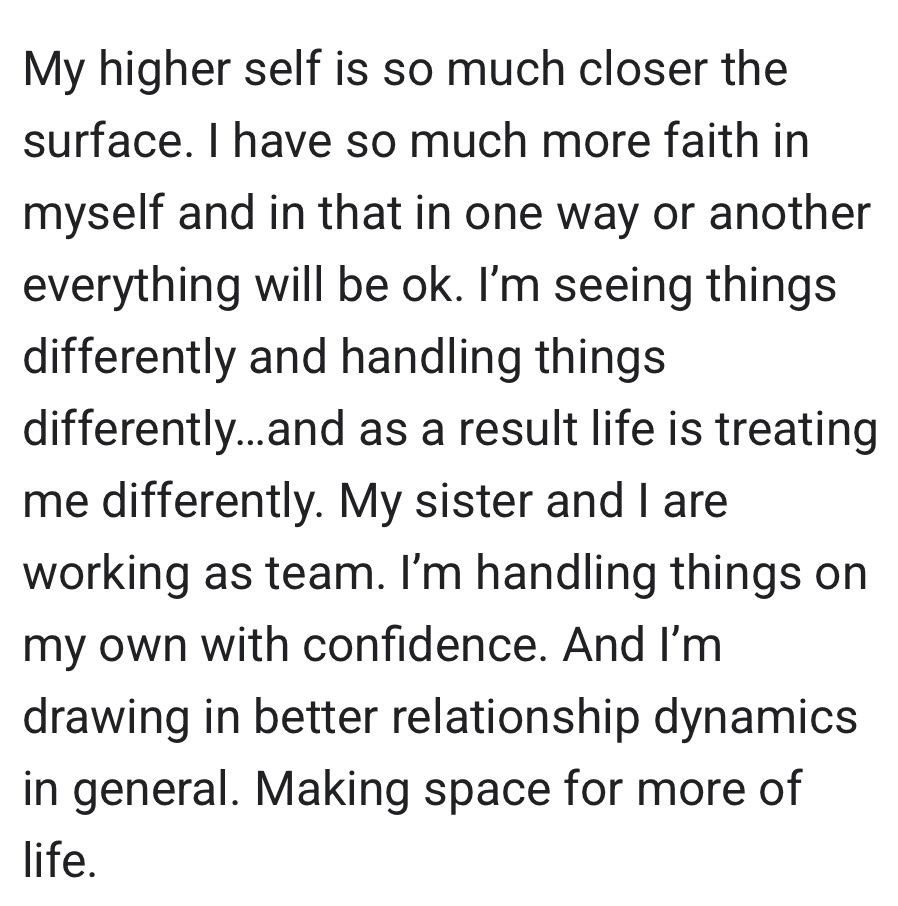Click the word 'confidence.'
This screenshot has height=906, width=898.
[425, 646]
